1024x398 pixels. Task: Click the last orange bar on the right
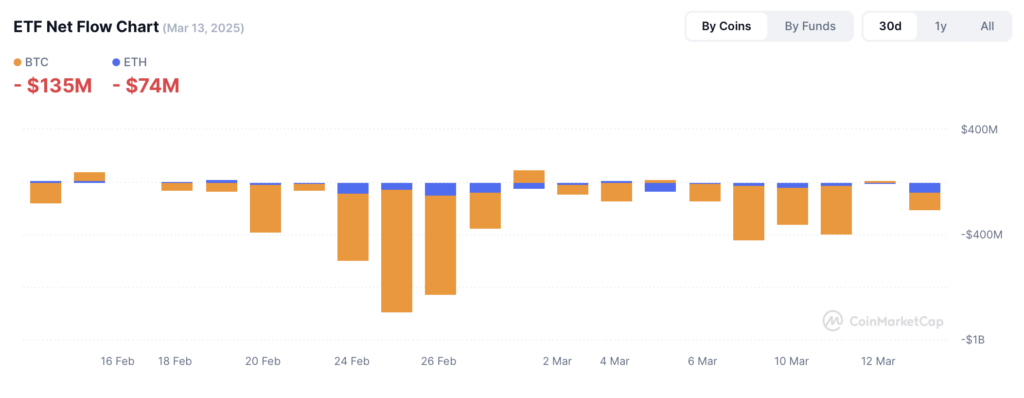924,201
